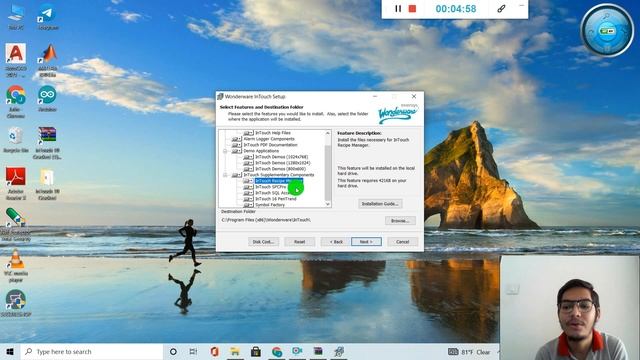Proceed with the Next button
This screenshot has width=640, height=360.
point(366,242)
